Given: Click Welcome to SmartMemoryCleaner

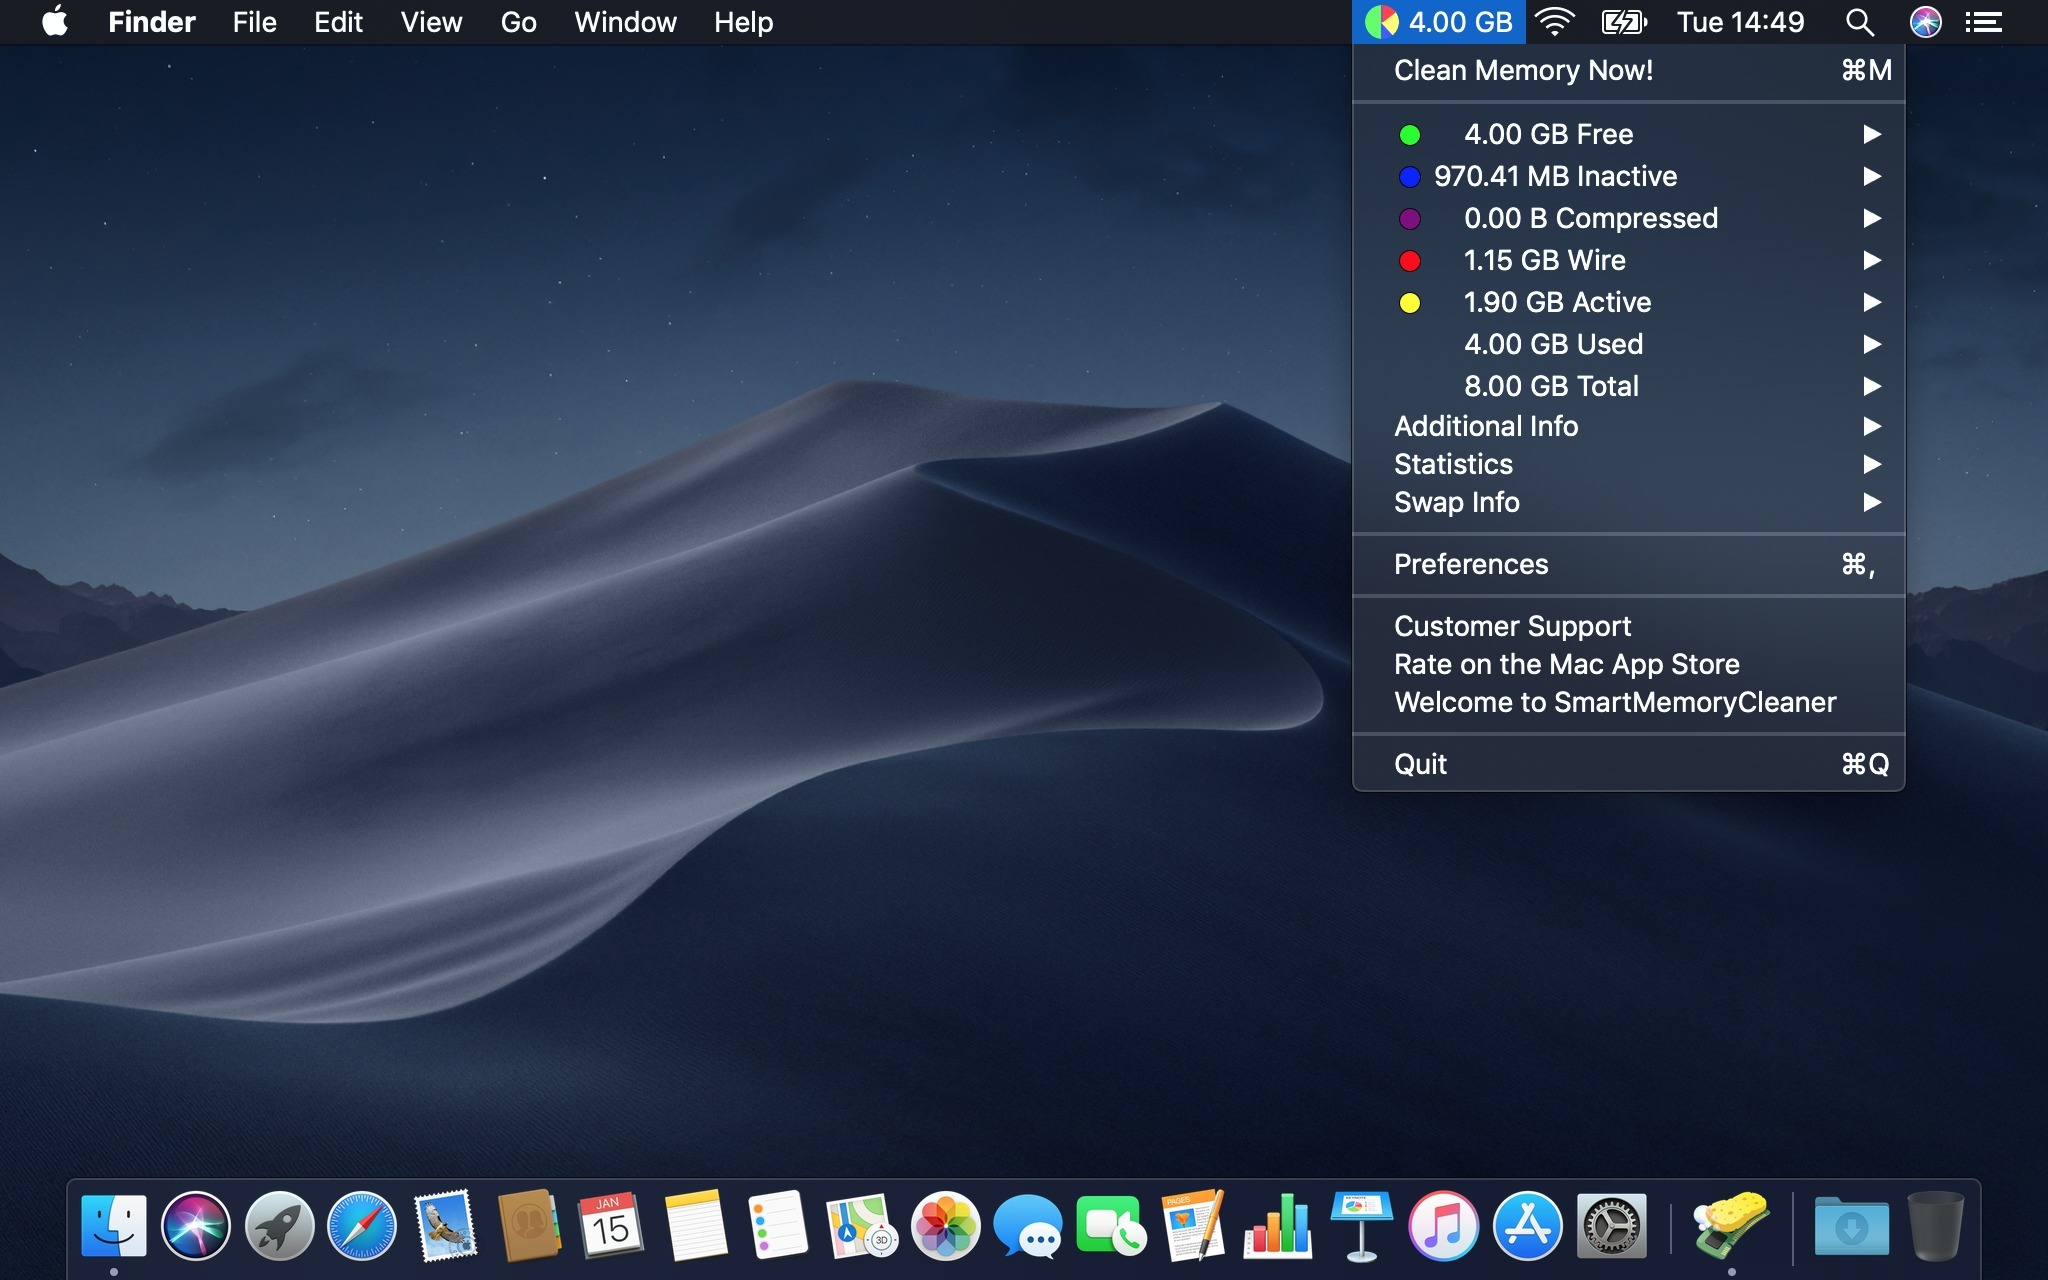Looking at the screenshot, I should click(x=1615, y=700).
